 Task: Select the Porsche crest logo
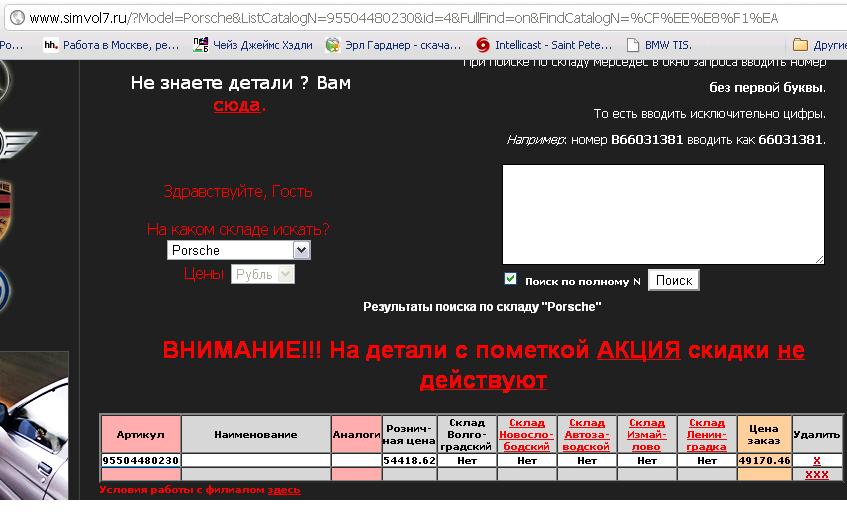[7, 212]
